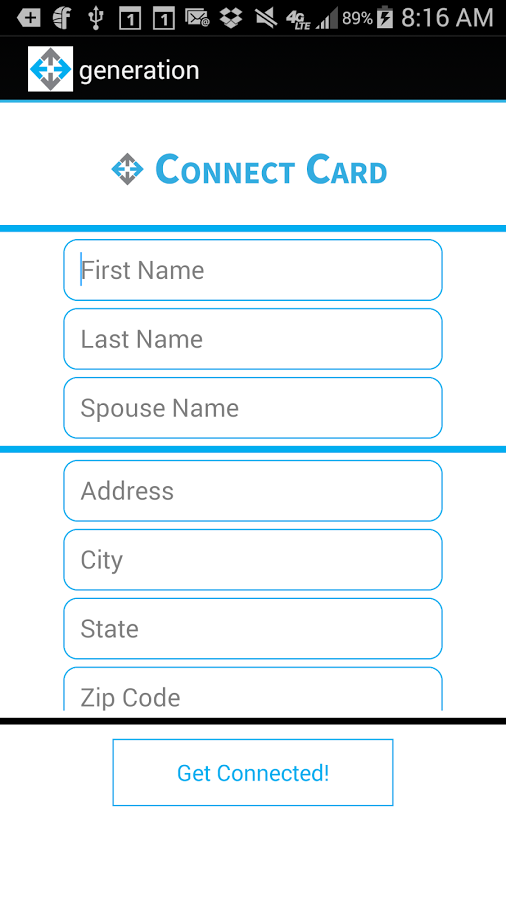This screenshot has width=506, height=900.
Task: Tap the Connect Card arrows emblem
Action: coord(127,169)
